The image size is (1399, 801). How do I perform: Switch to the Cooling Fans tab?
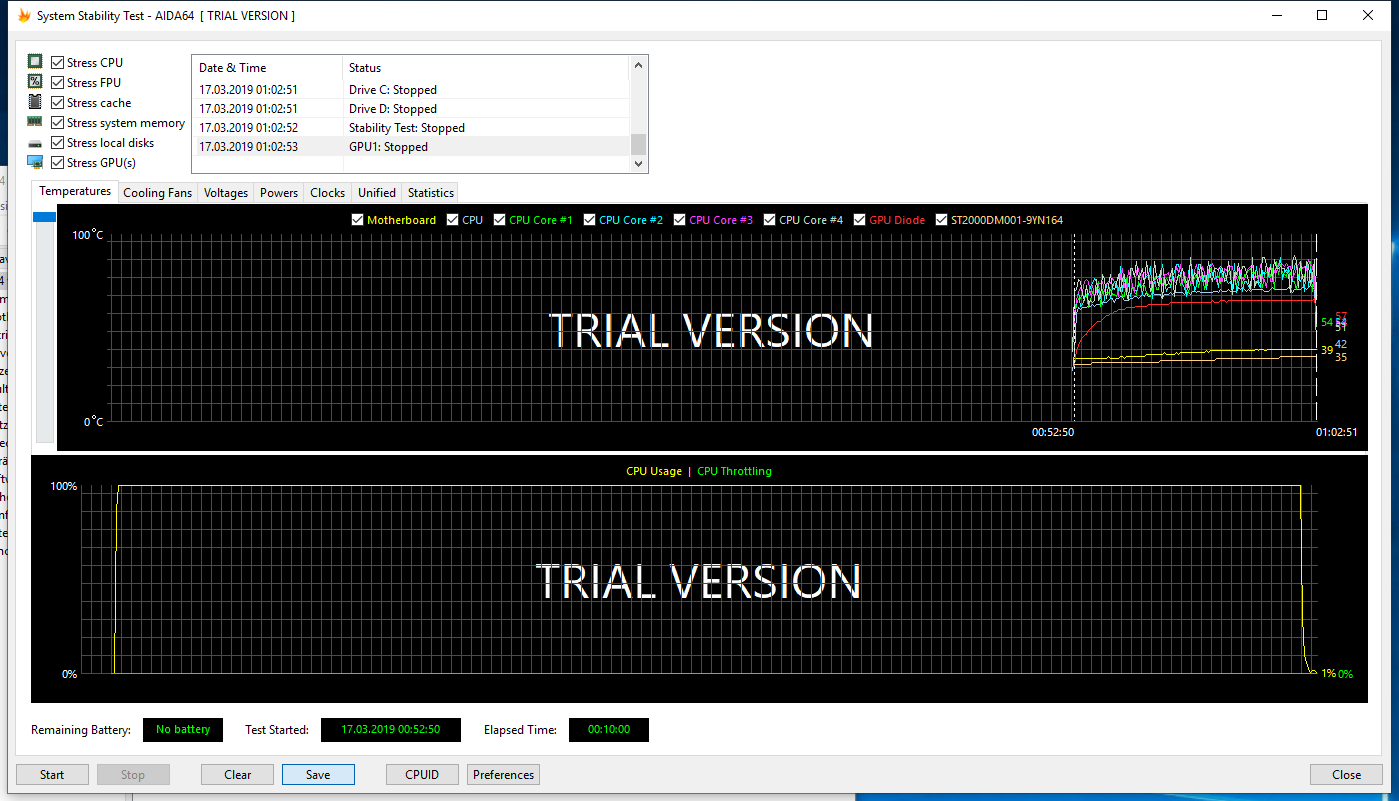[x=157, y=193]
